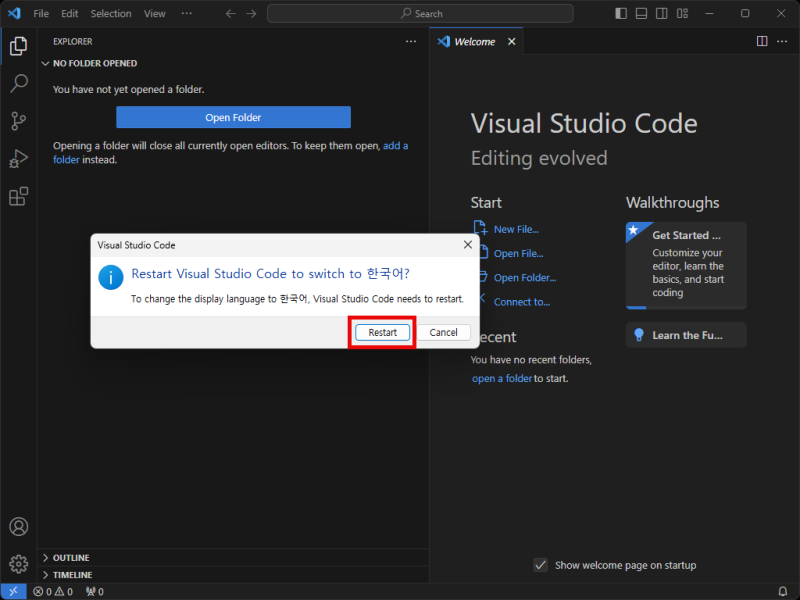
Task: Uncheck Show welcome page on startup
Action: point(541,565)
